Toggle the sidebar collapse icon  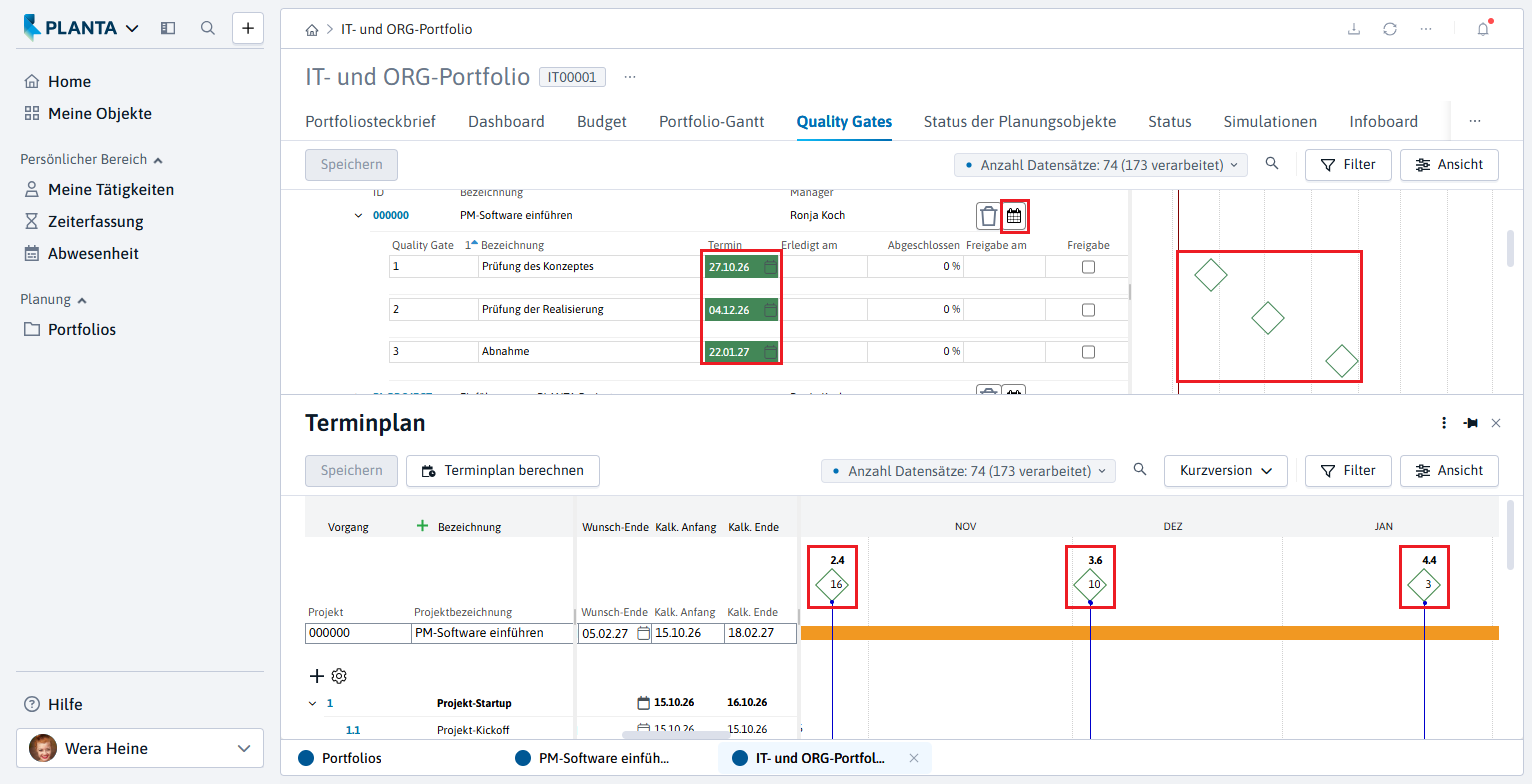click(x=168, y=28)
